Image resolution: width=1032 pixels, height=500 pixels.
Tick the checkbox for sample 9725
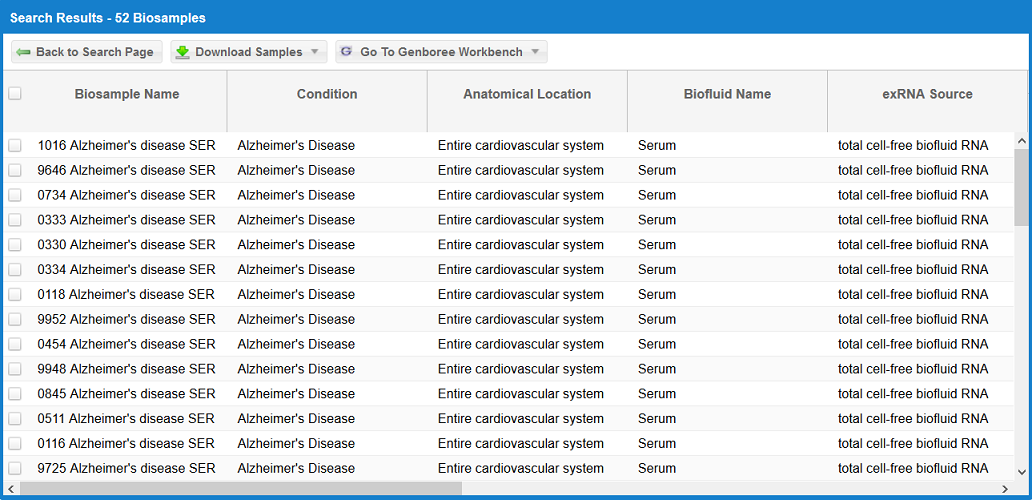click(15, 468)
